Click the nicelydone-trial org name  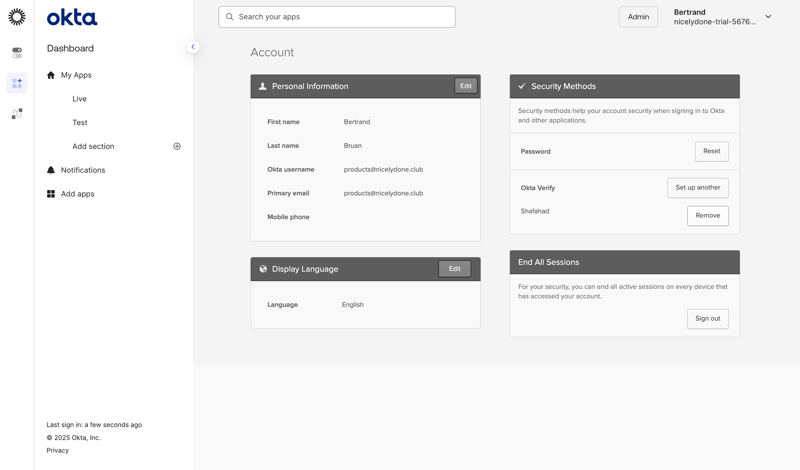715,22
